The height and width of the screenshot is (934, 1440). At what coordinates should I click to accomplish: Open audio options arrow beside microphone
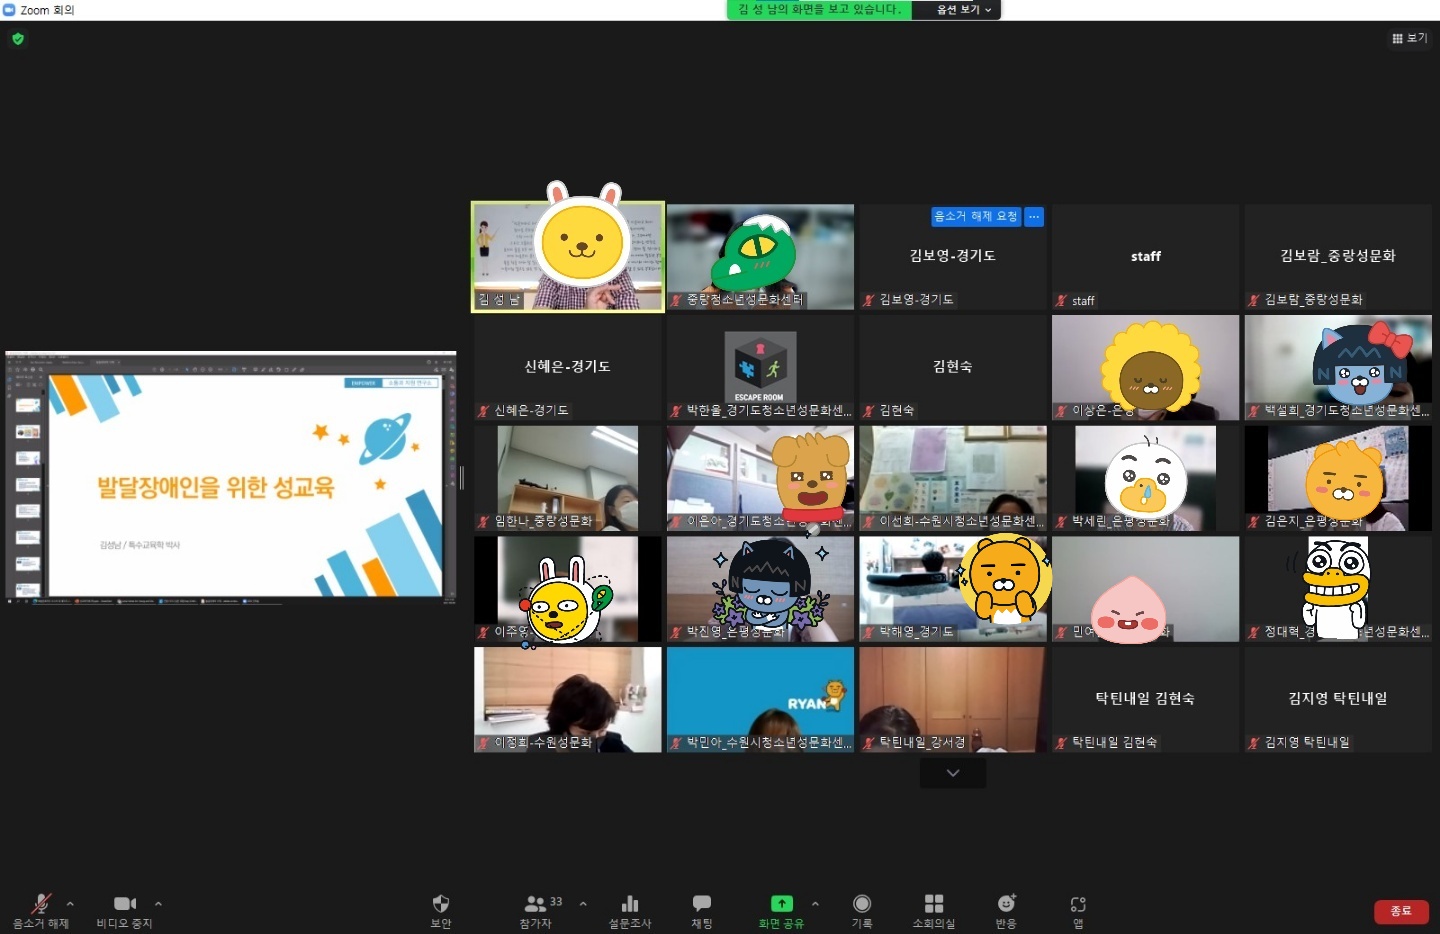pyautogui.click(x=70, y=904)
